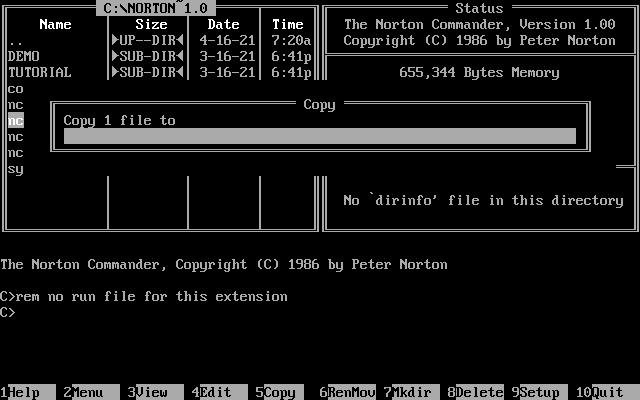Click the 7:20a time cell

[x=291, y=40]
